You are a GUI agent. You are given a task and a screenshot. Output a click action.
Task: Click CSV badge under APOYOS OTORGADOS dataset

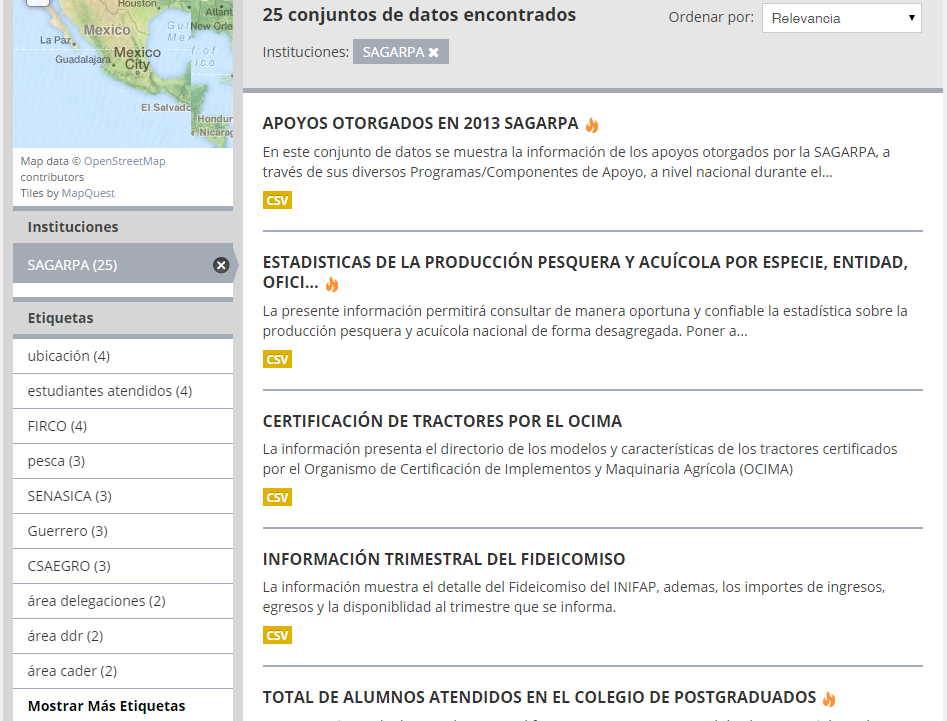(277, 201)
